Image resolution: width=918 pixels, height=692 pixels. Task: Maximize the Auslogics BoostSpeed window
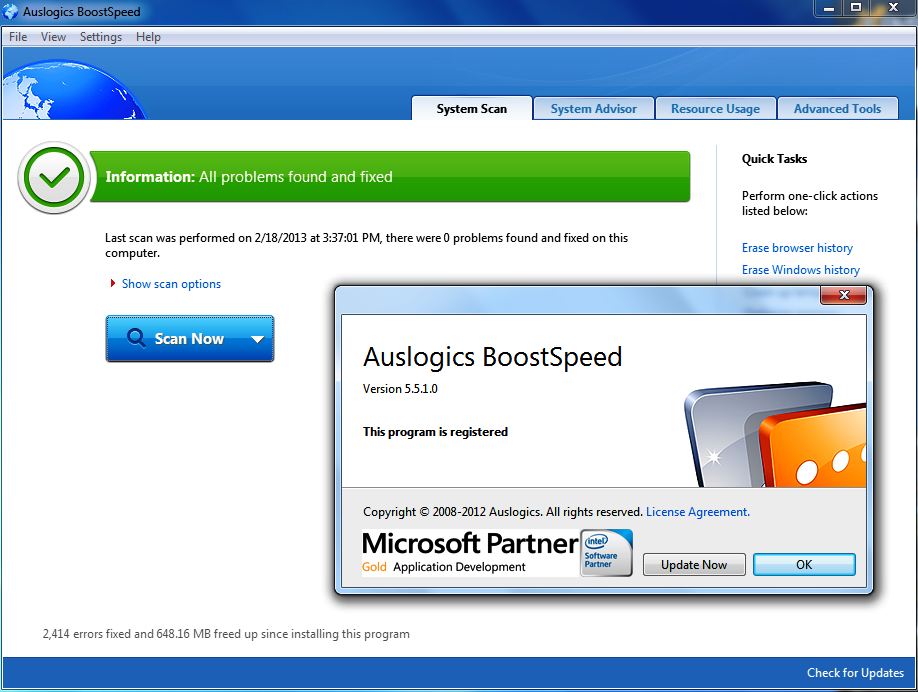(x=856, y=8)
